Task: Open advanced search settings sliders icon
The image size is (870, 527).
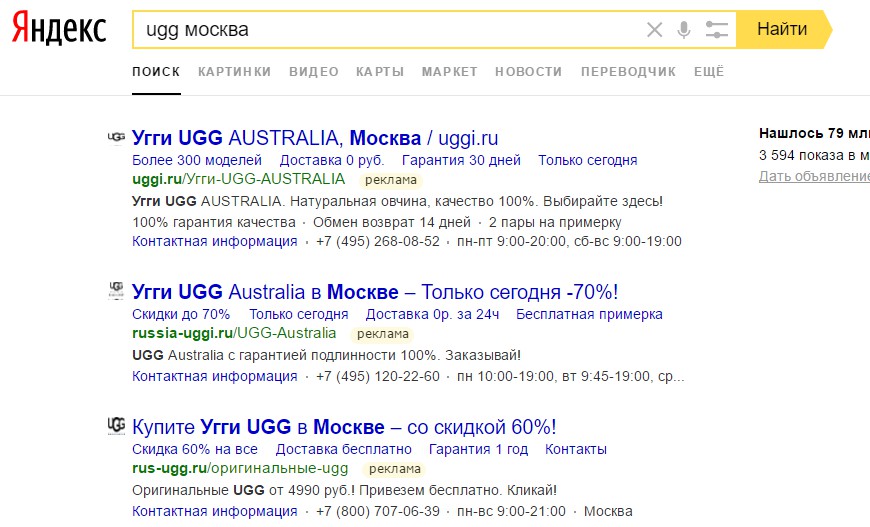Action: pyautogui.click(x=717, y=29)
